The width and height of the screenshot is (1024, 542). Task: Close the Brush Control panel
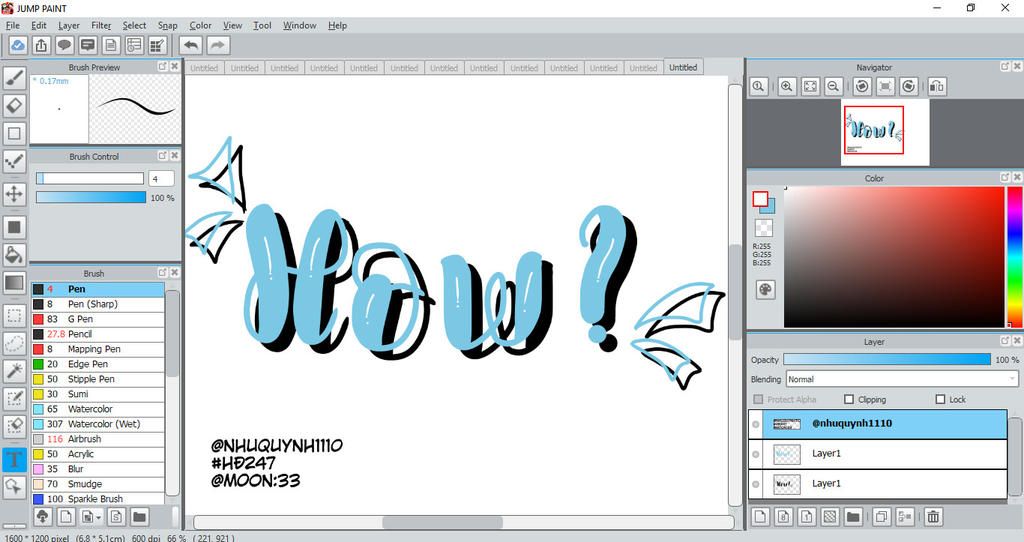pyautogui.click(x=175, y=155)
